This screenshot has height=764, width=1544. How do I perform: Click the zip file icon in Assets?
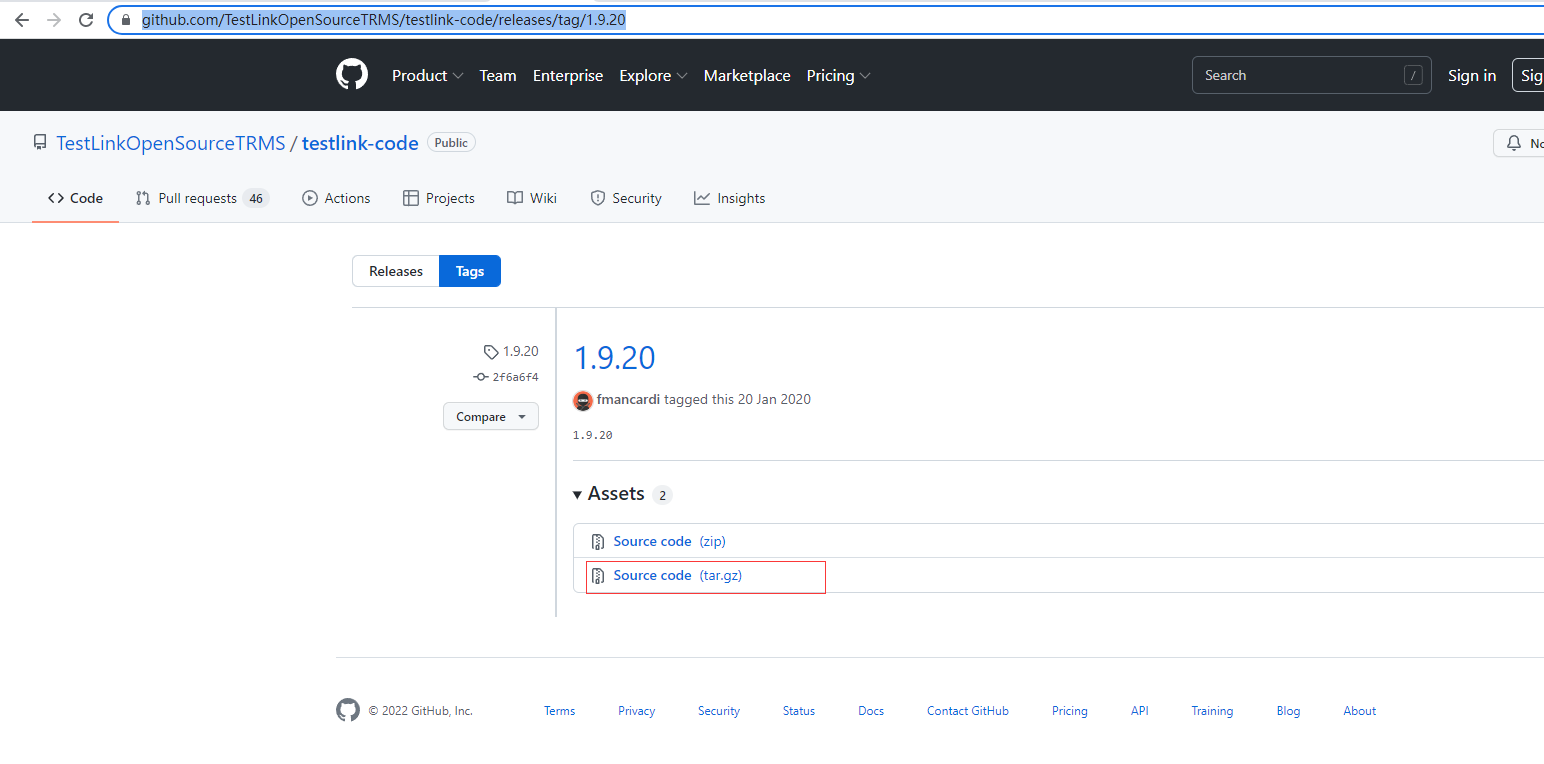597,542
